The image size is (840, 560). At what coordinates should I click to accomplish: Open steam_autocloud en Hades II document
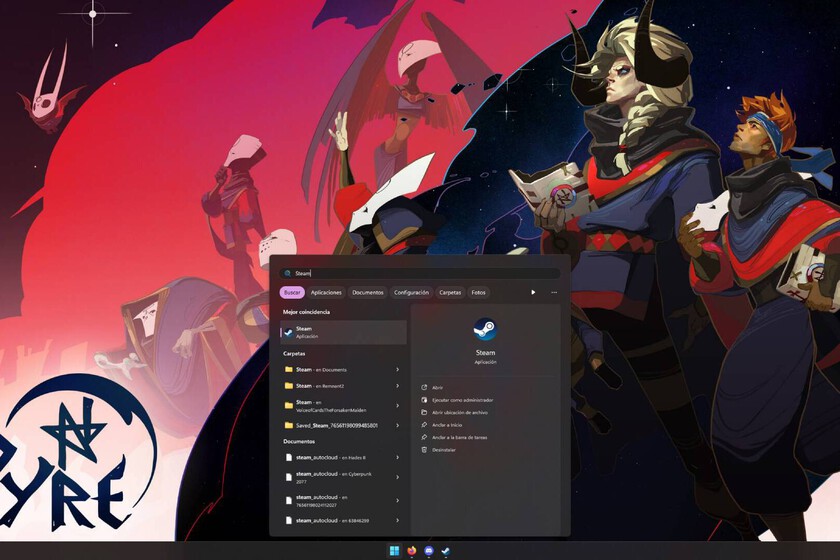click(343, 458)
